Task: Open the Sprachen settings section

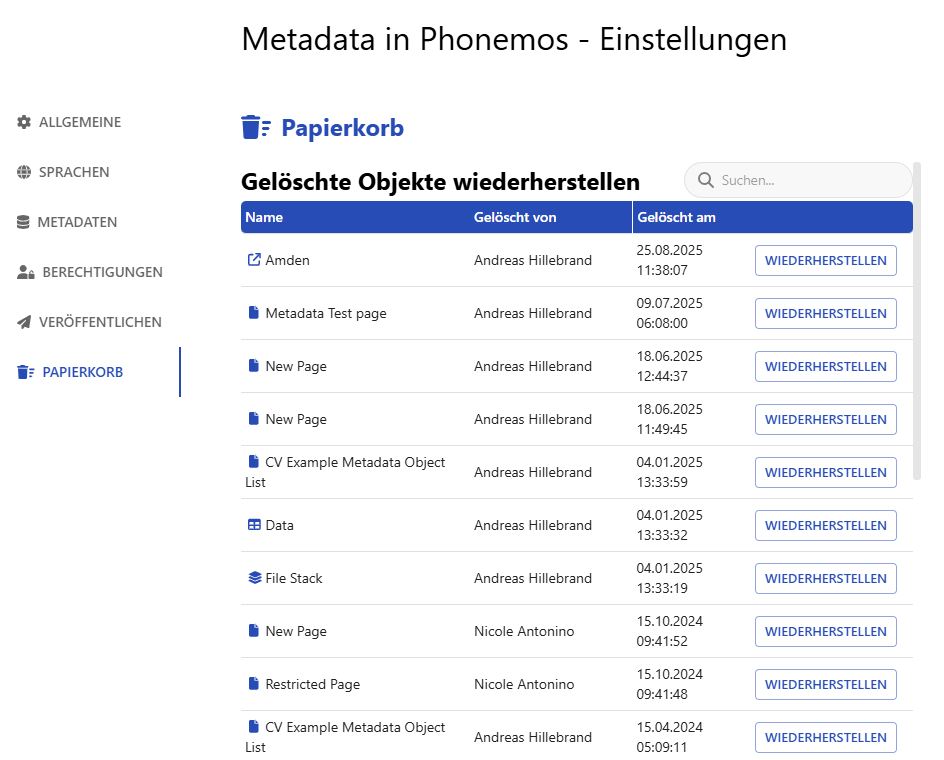Action: (74, 172)
